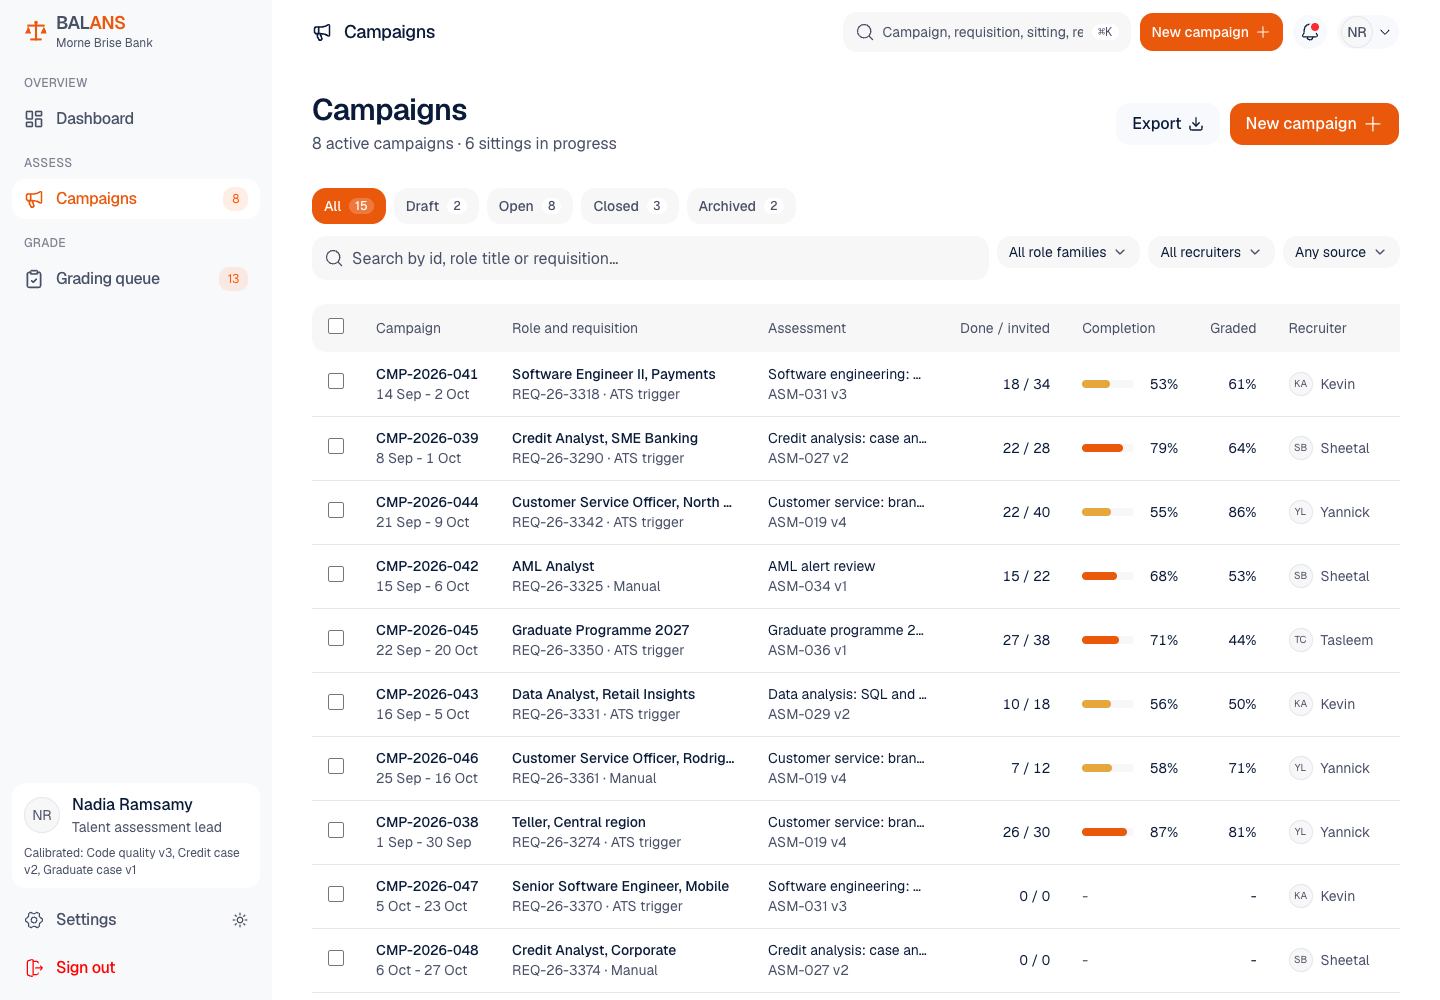Click completion bar for CMP-2026-038
Screen dimensions: 1440x1000
1108,832
